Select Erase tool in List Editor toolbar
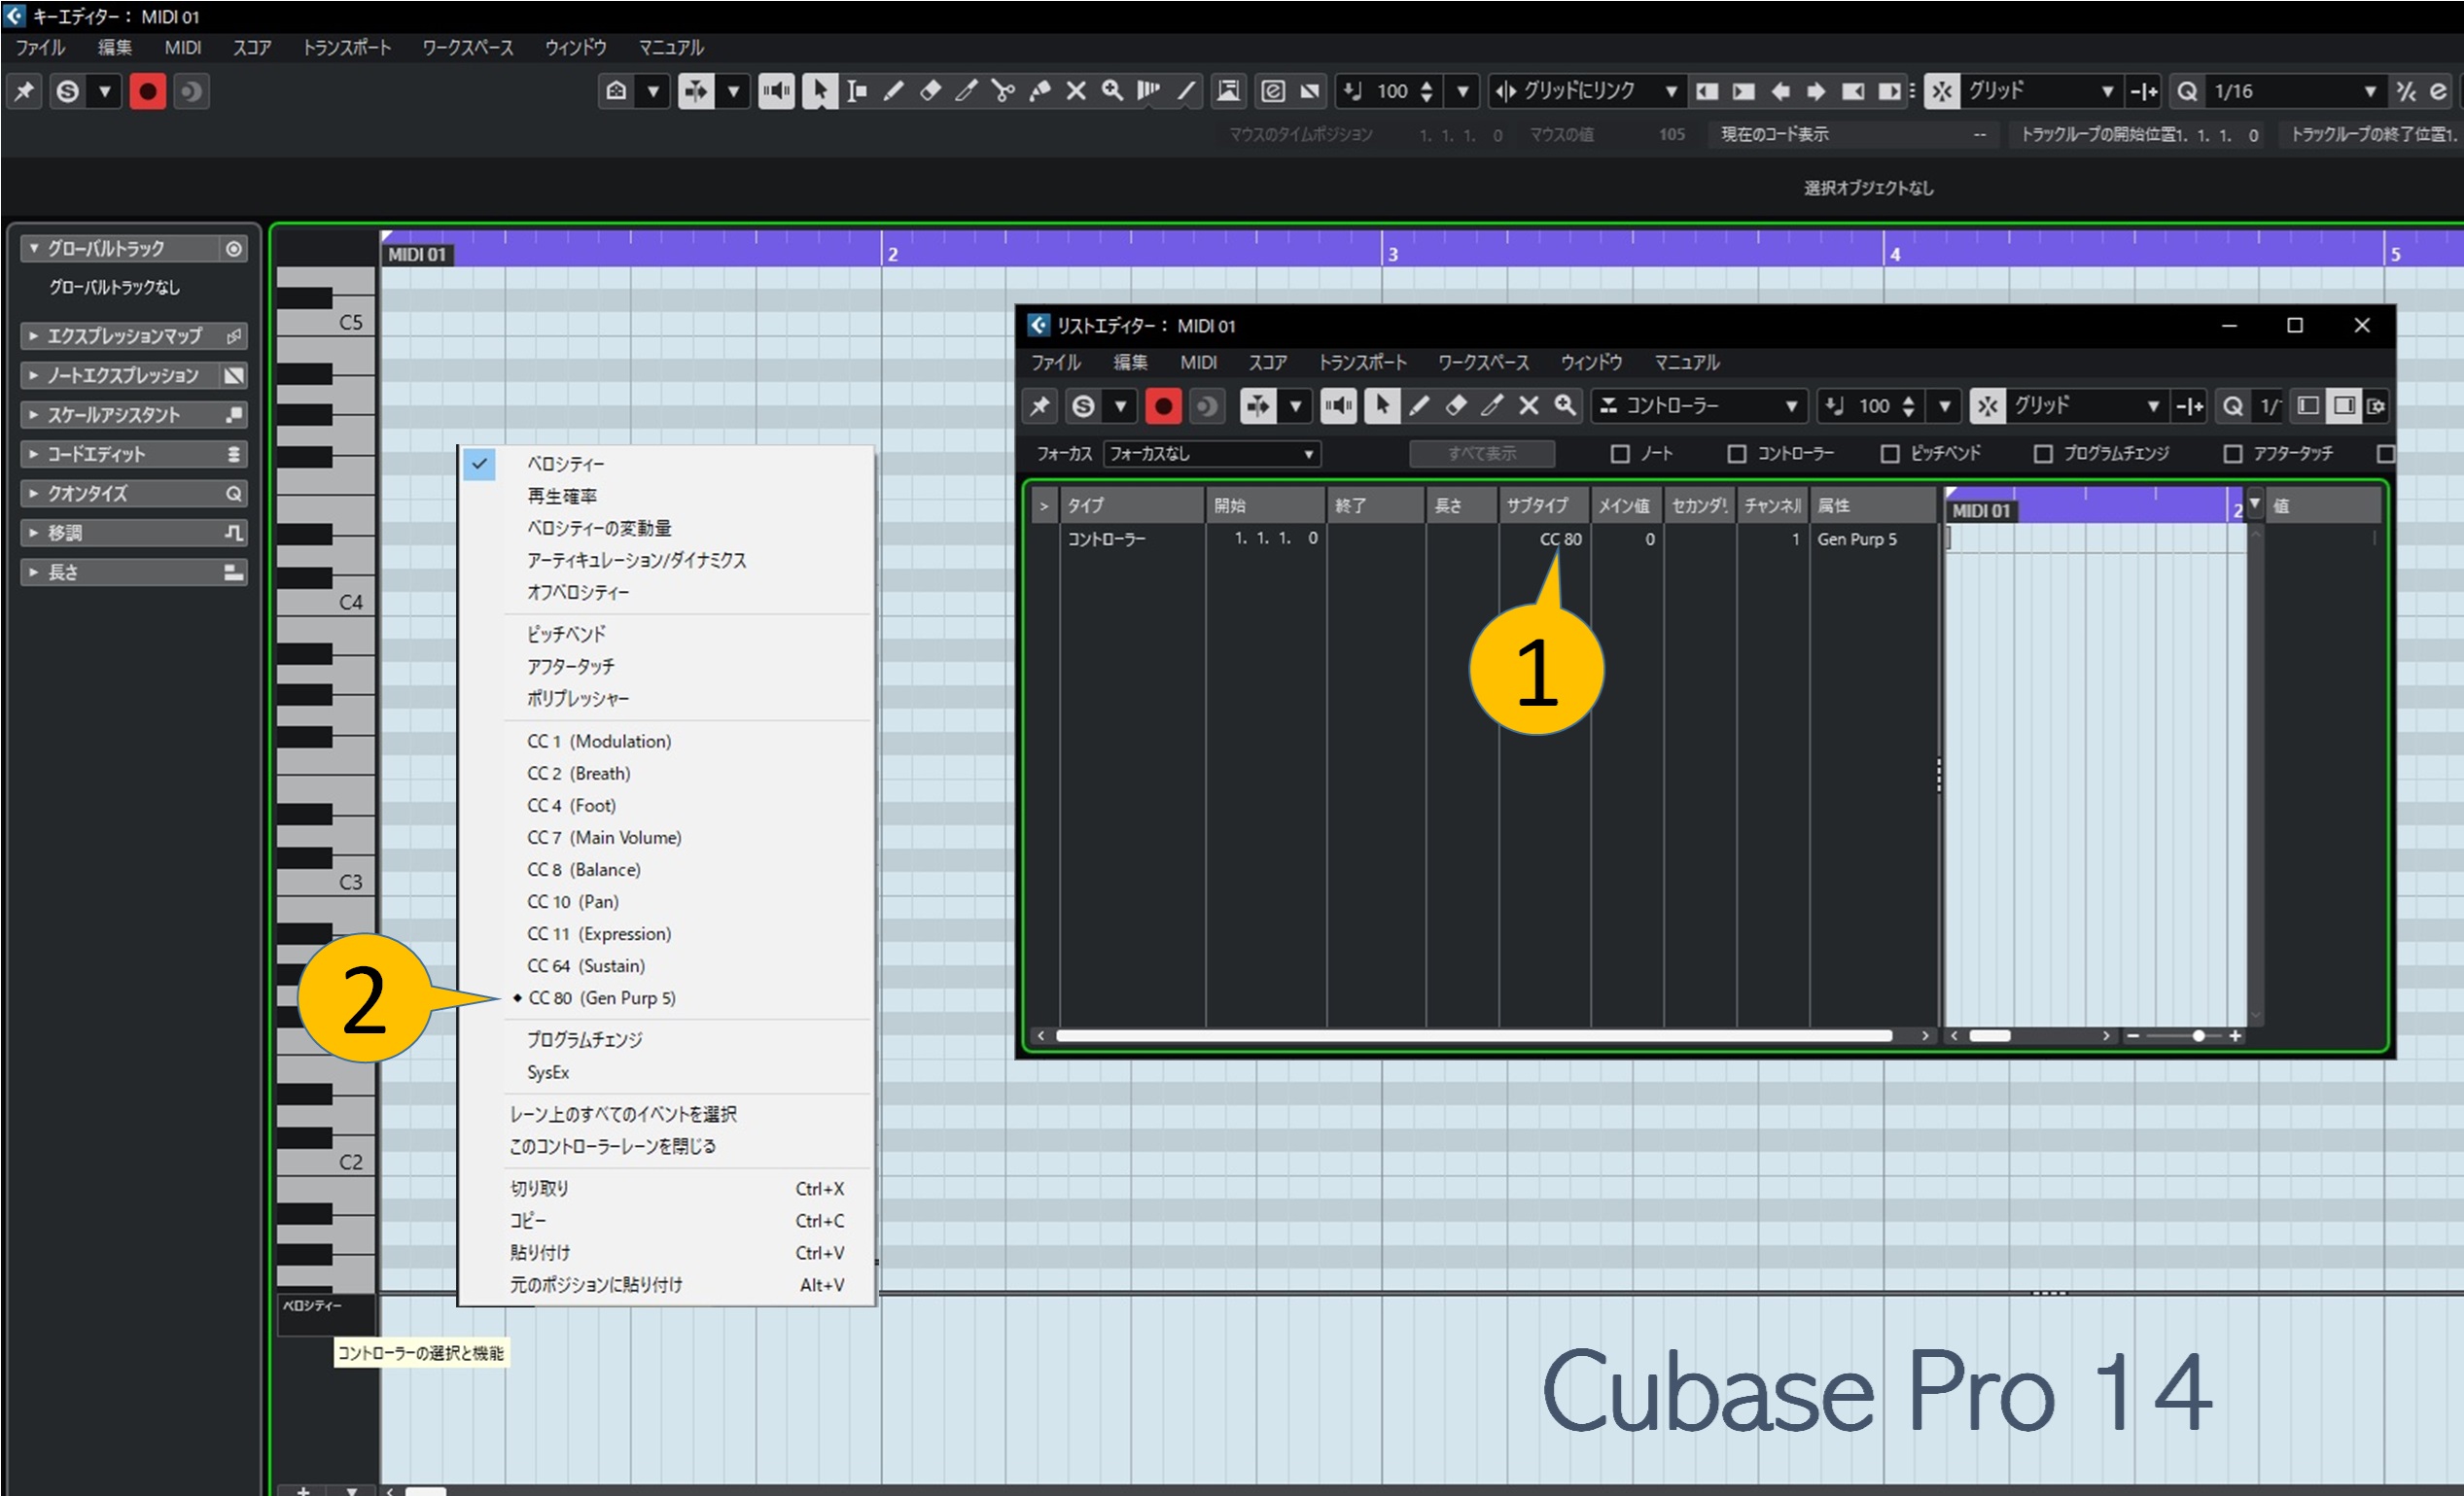Screen dimensions: 2464x1496 1456,406
